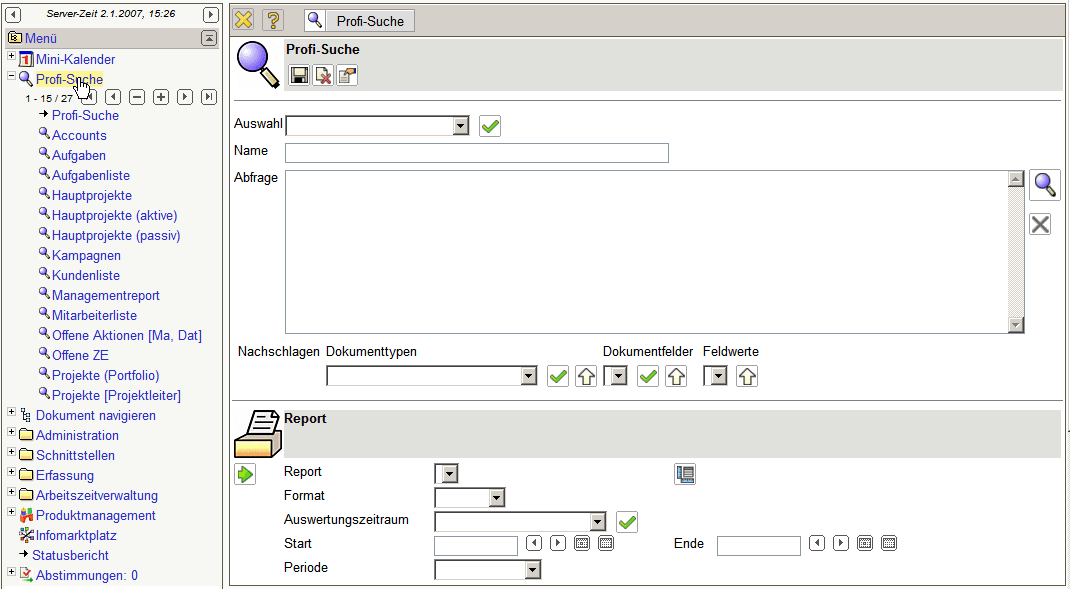Open the Aufgabenliste saved search
This screenshot has height=589, width=1070.
[x=91, y=175]
